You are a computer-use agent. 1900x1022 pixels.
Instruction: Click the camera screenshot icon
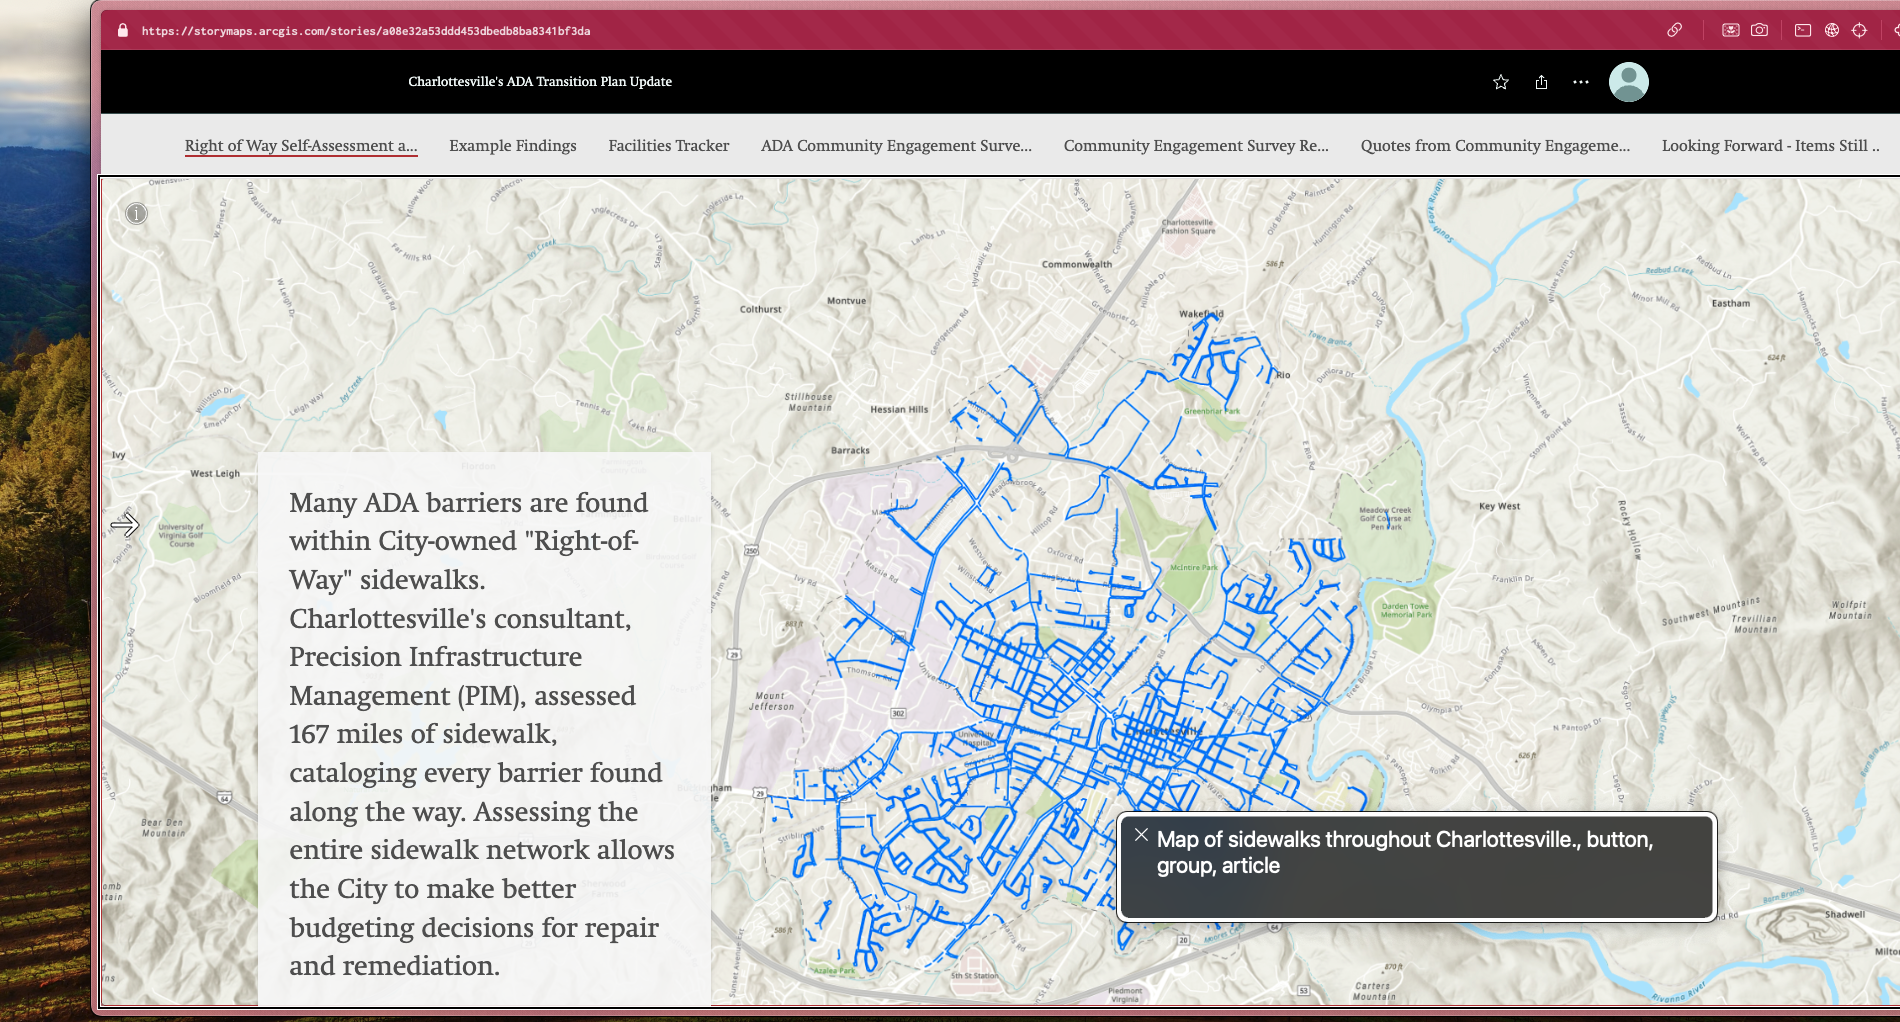tap(1759, 30)
